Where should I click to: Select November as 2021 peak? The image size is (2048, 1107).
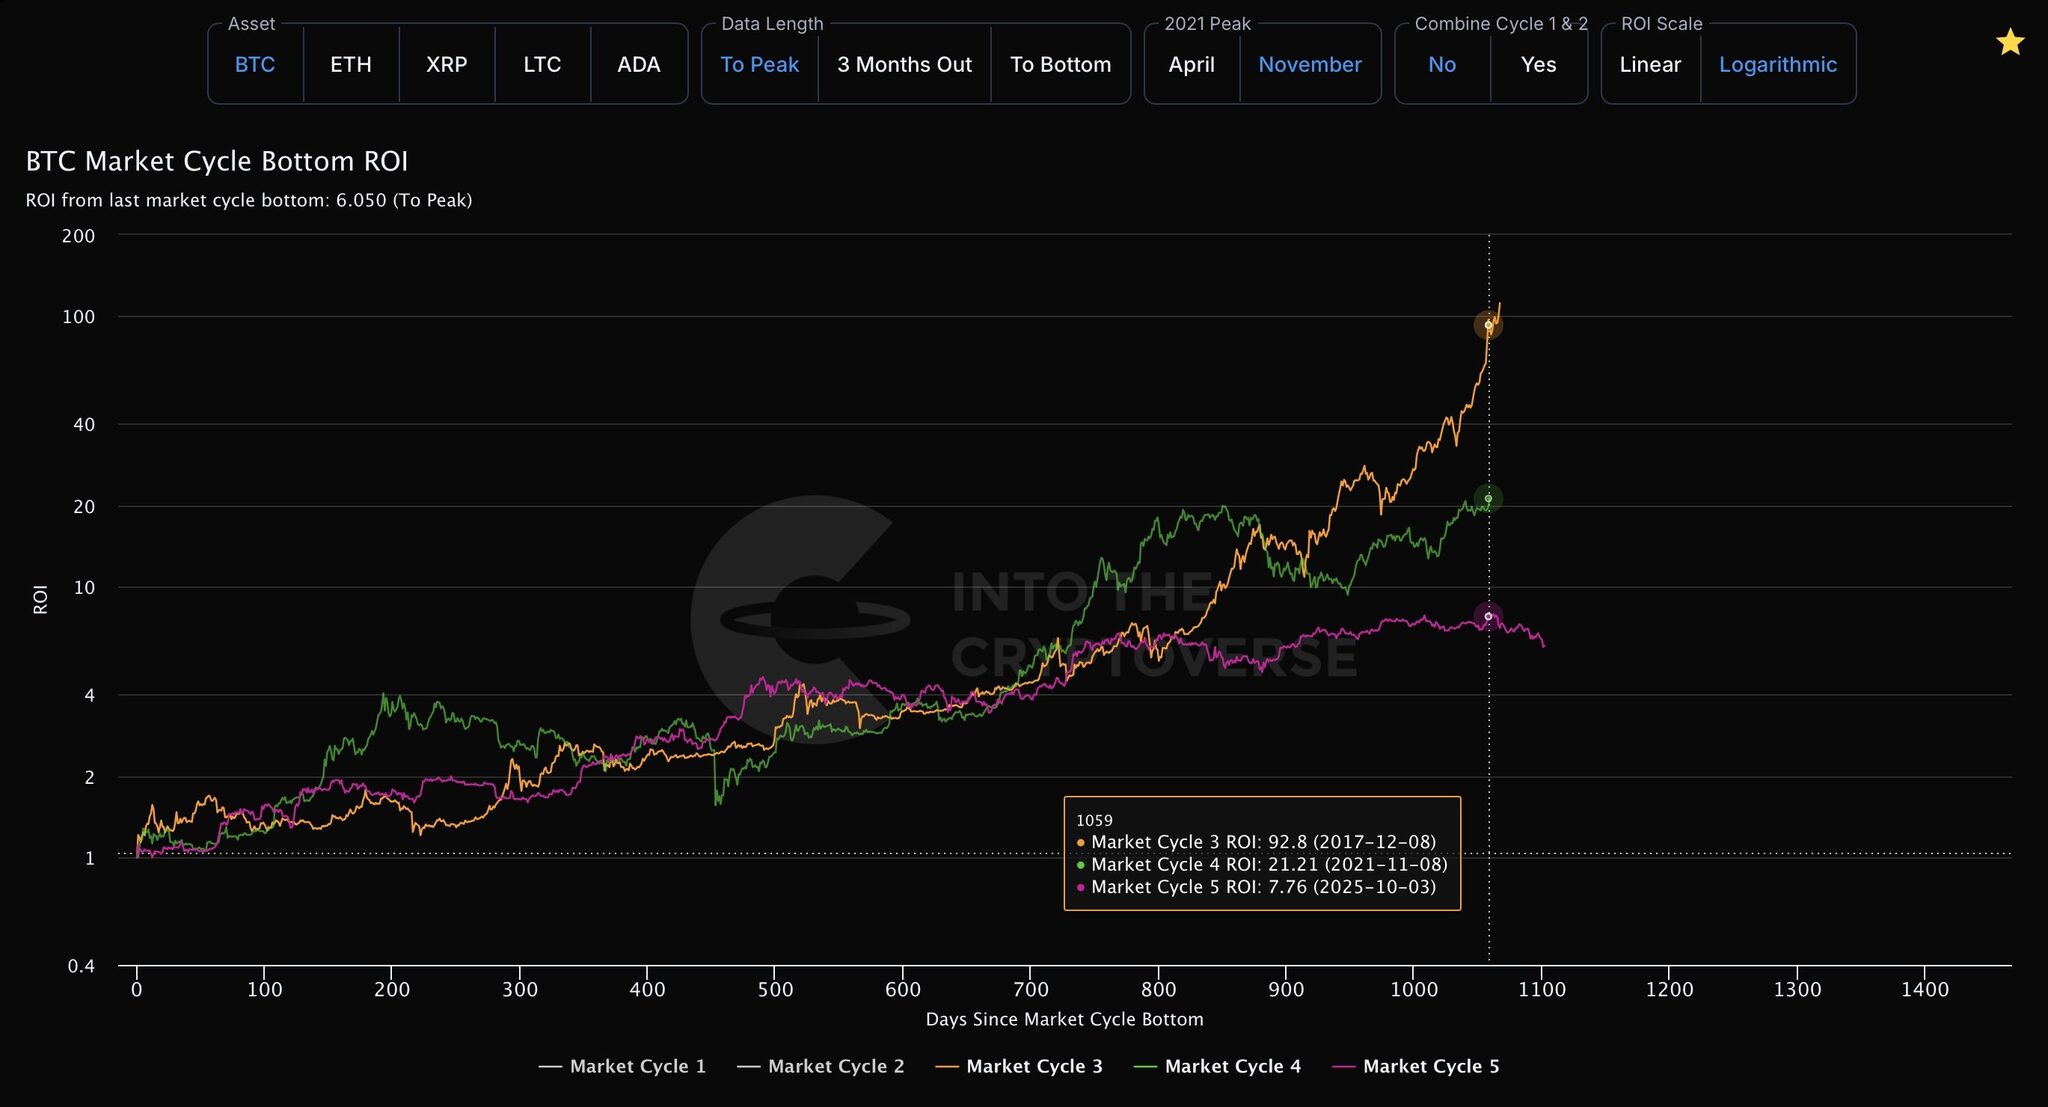(x=1309, y=65)
